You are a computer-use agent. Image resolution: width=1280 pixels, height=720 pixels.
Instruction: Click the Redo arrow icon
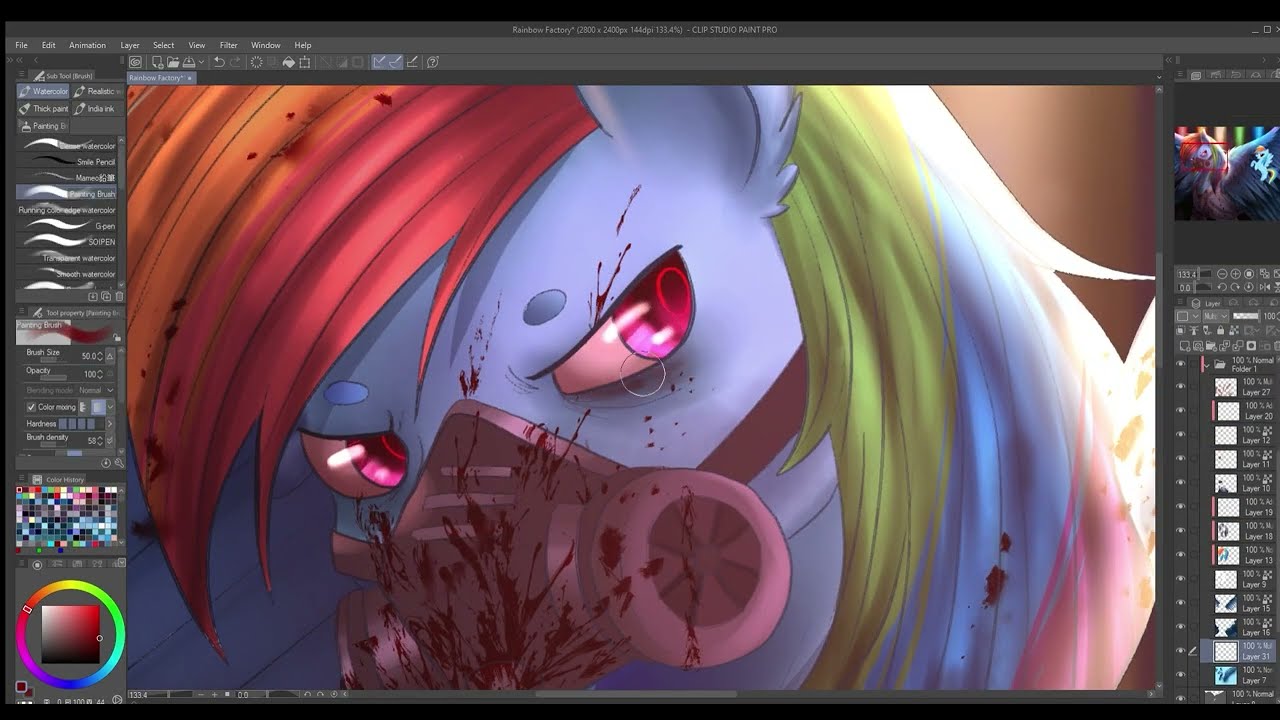pos(235,62)
